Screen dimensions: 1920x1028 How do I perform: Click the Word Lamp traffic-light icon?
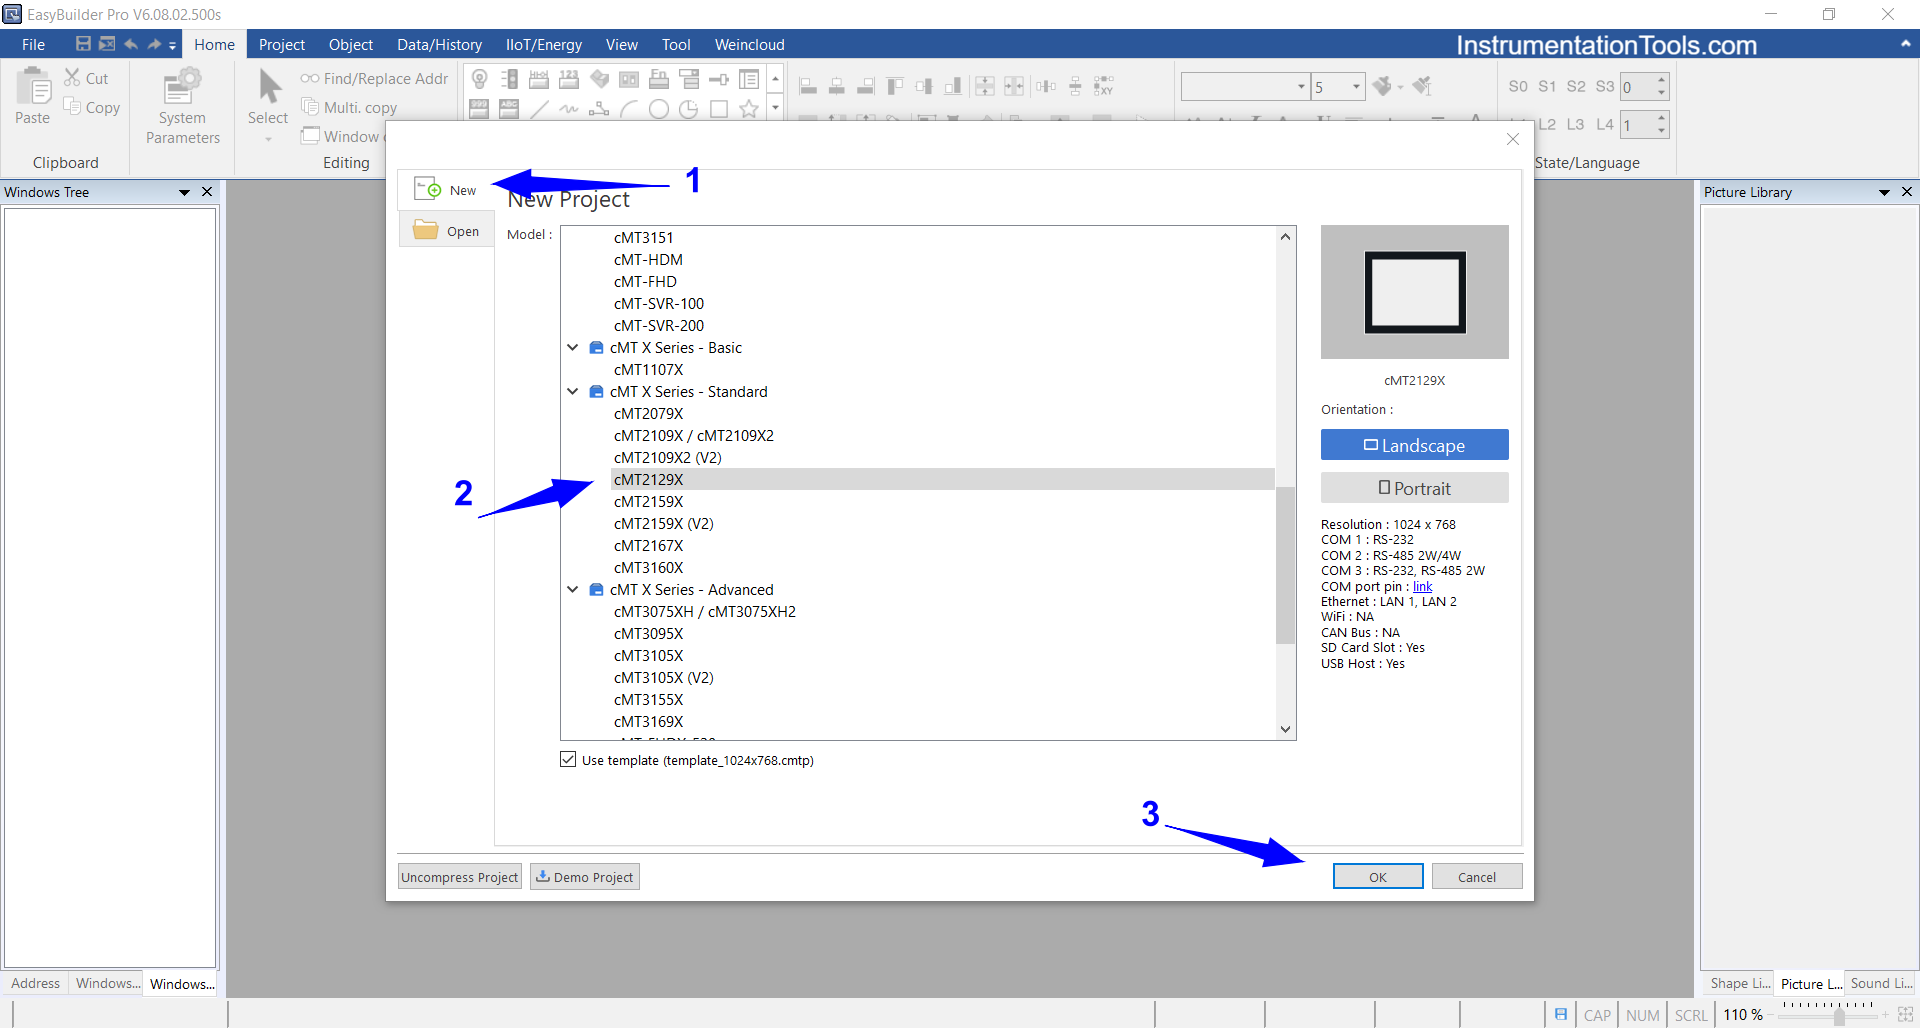pyautogui.click(x=509, y=80)
